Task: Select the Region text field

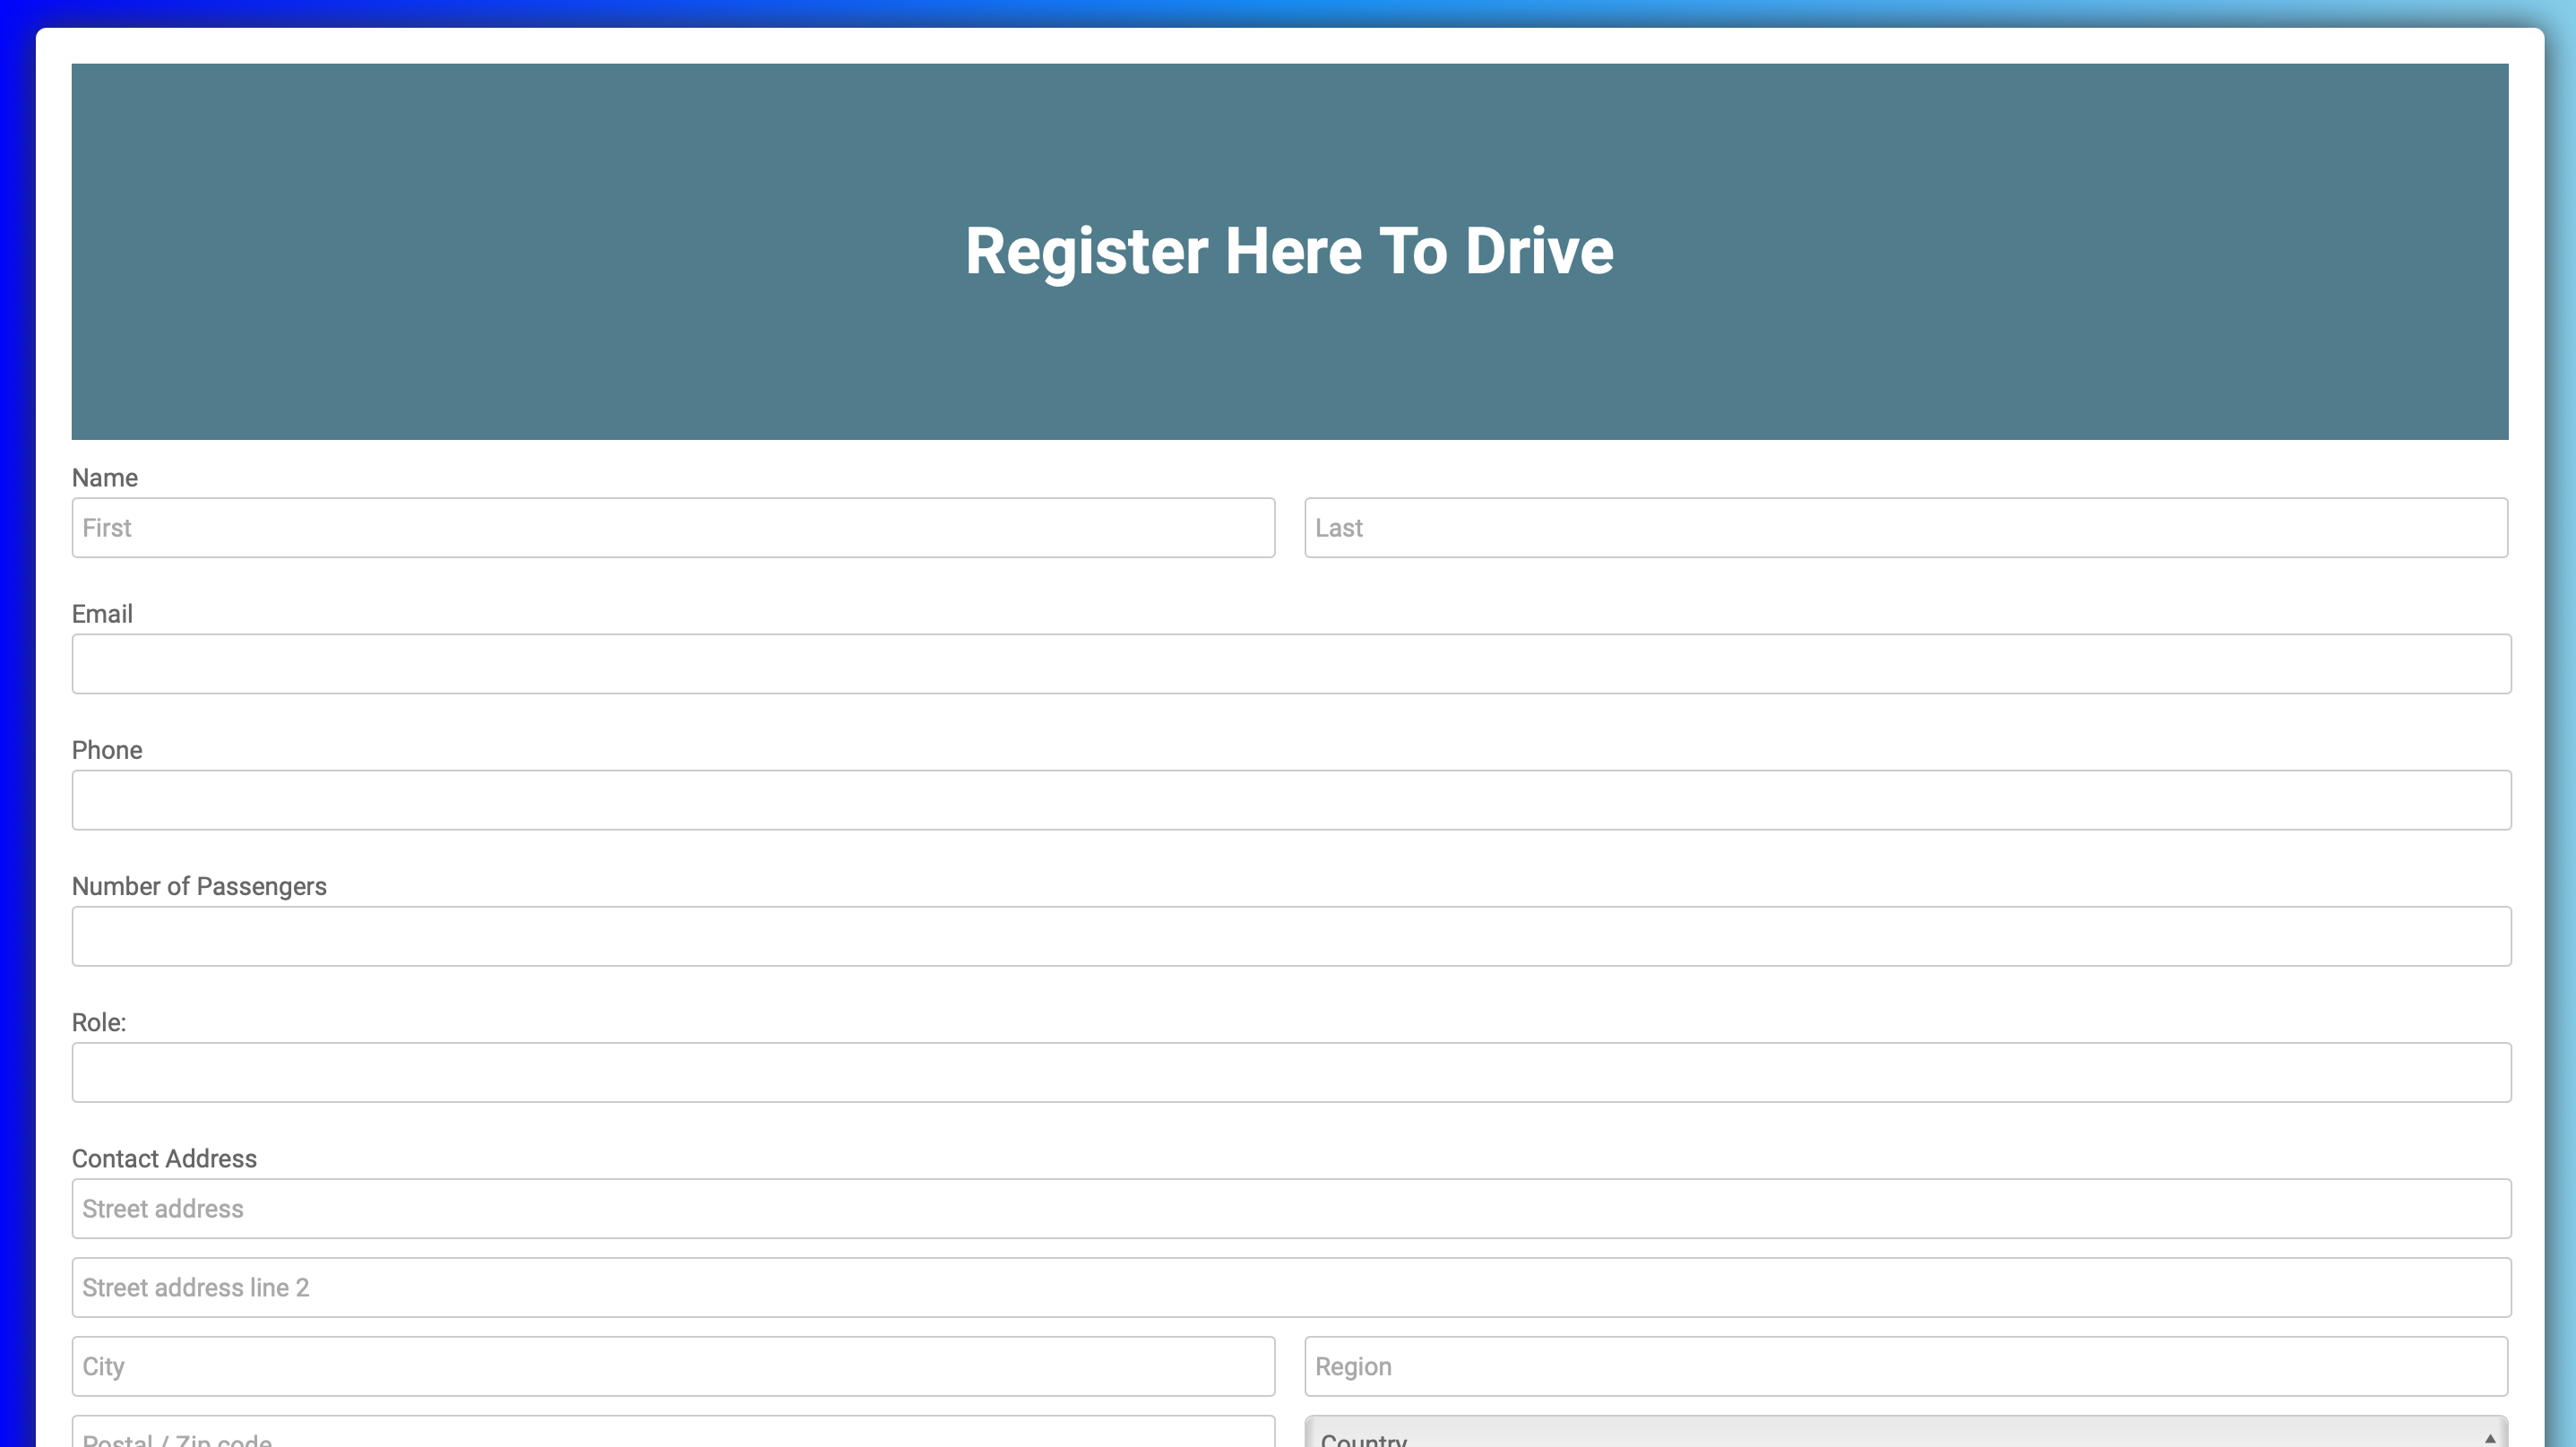Action: tap(1905, 1365)
